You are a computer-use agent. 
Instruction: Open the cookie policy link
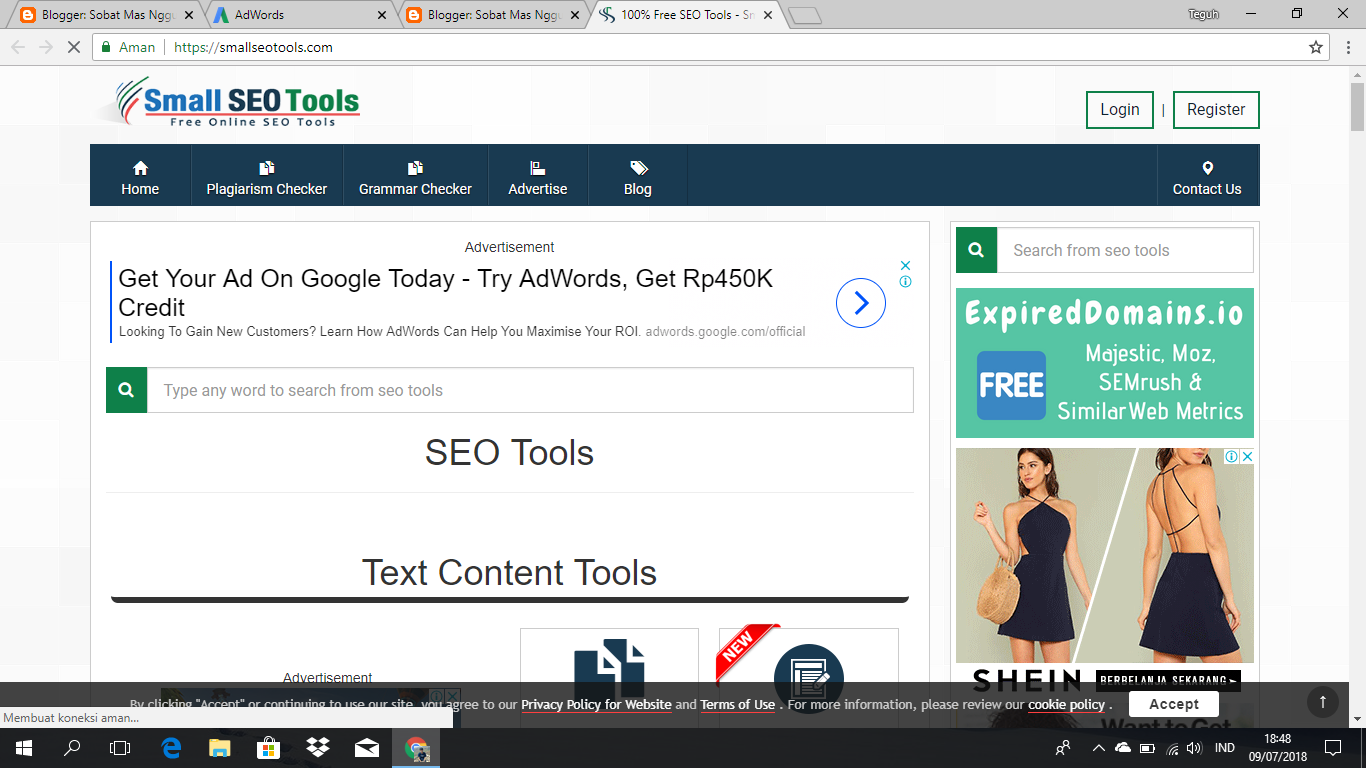1066,704
